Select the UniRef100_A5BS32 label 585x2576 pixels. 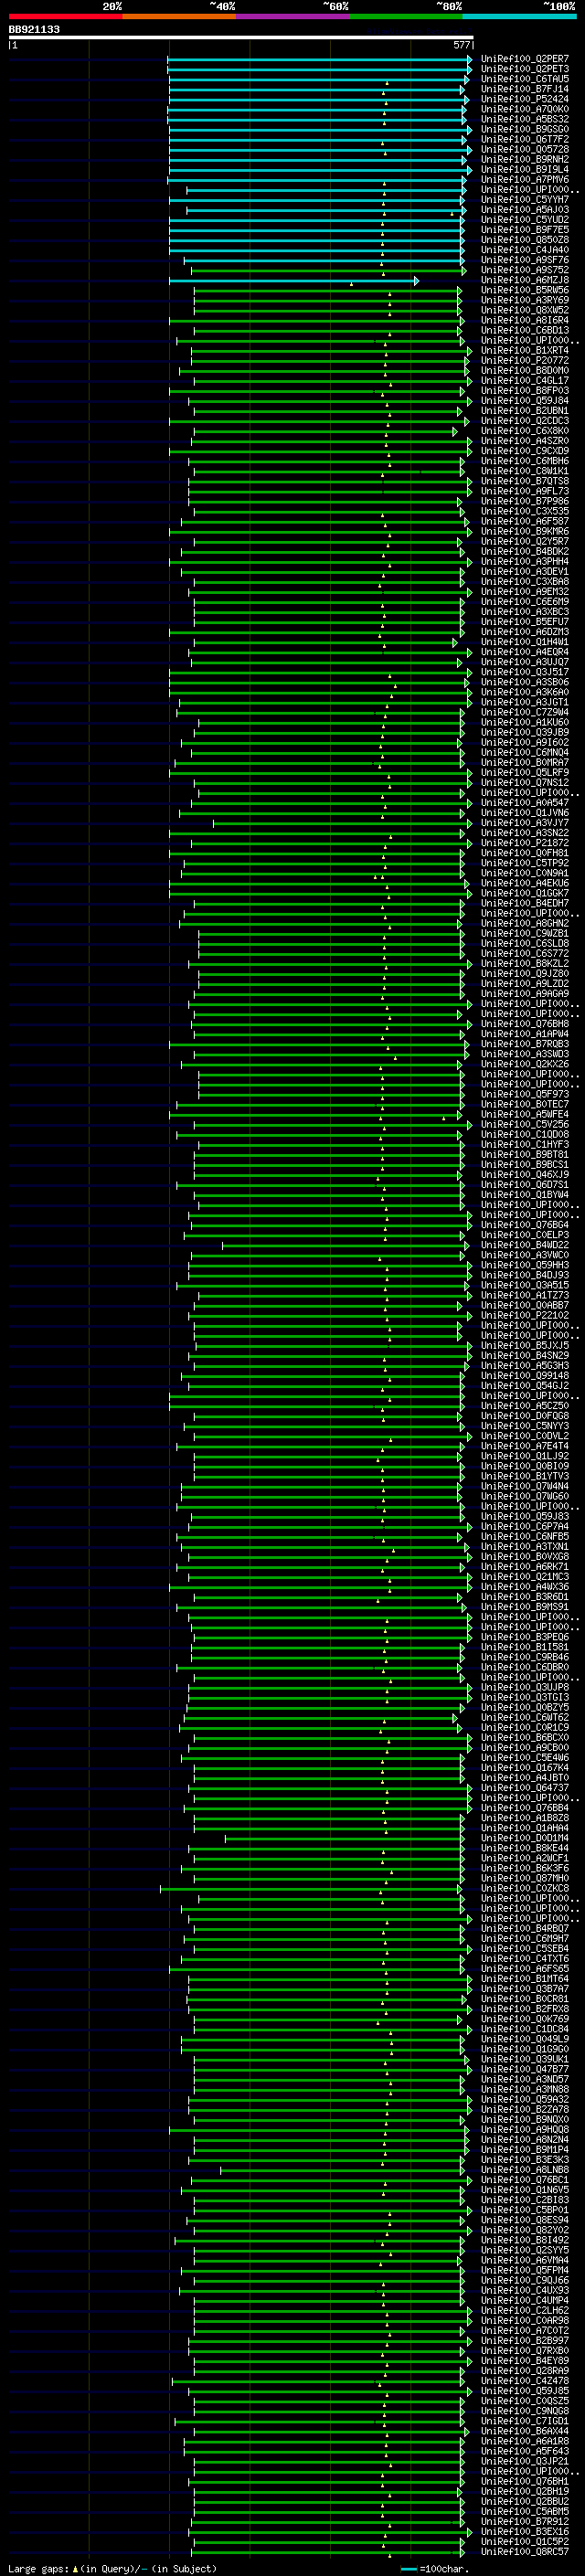(525, 119)
